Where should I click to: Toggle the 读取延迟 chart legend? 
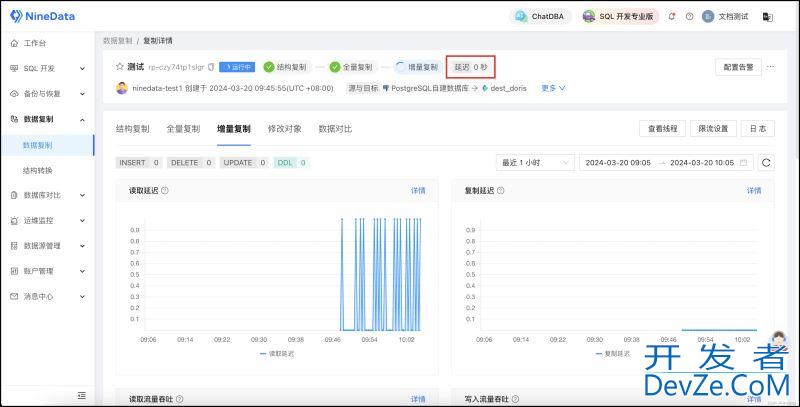[277, 353]
